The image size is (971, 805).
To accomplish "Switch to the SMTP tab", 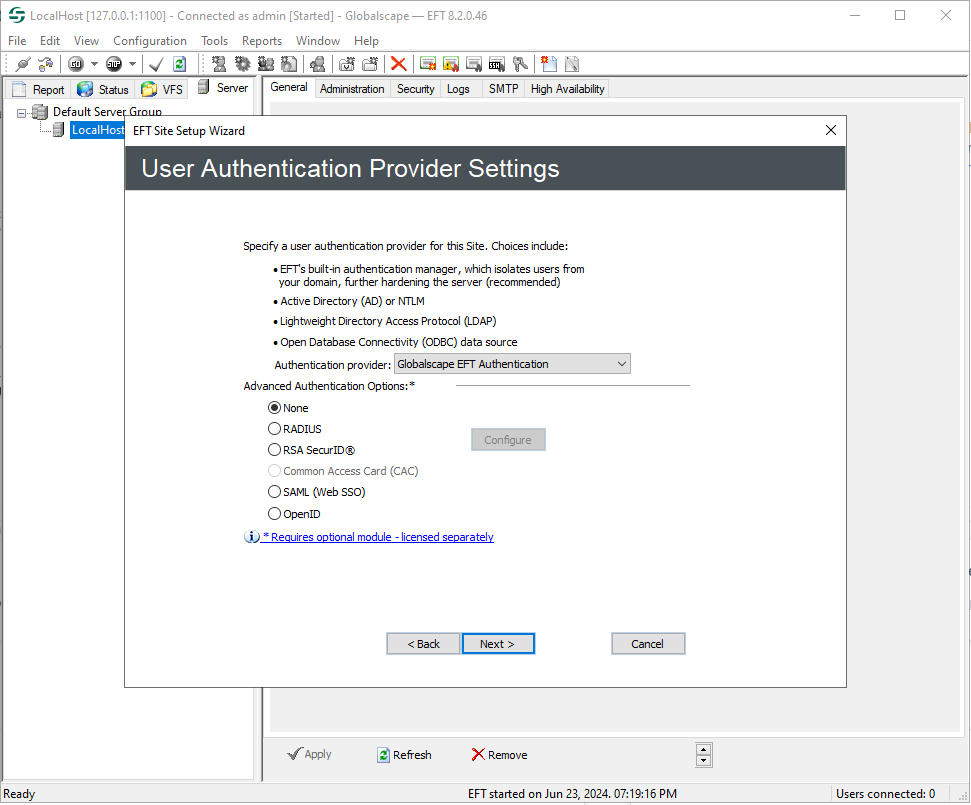I will 503,89.
